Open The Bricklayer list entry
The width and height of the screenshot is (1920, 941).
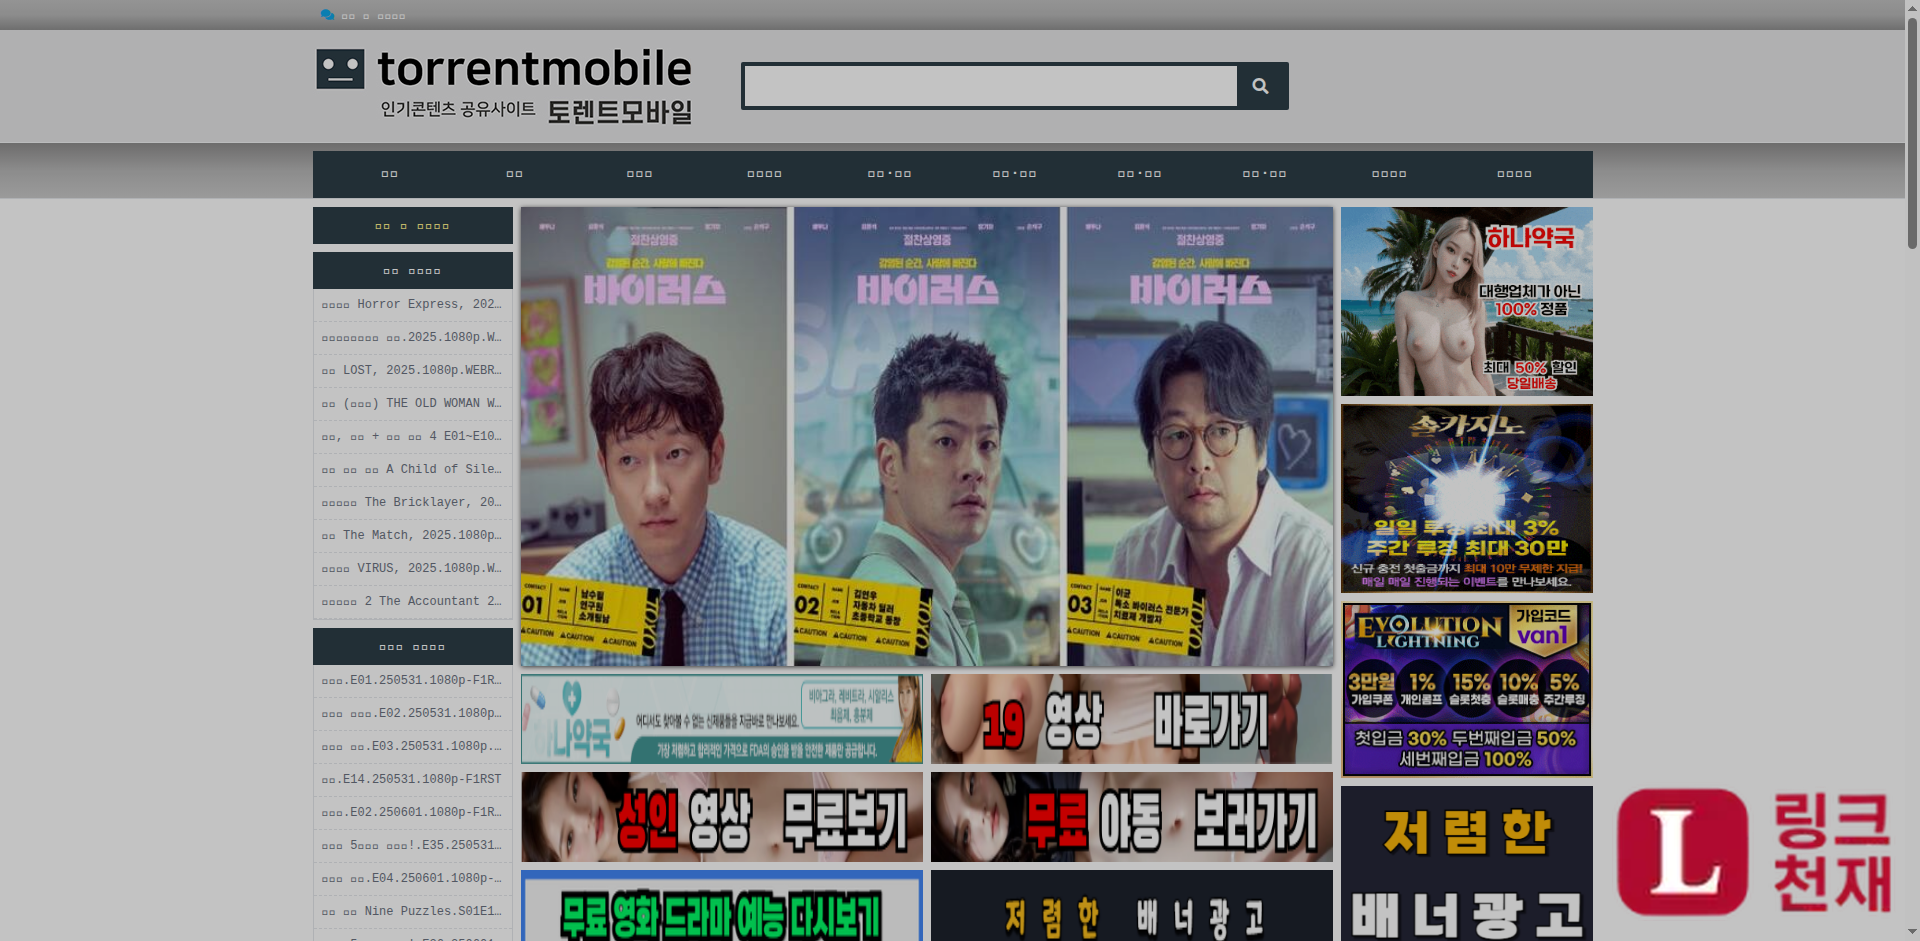click(412, 503)
